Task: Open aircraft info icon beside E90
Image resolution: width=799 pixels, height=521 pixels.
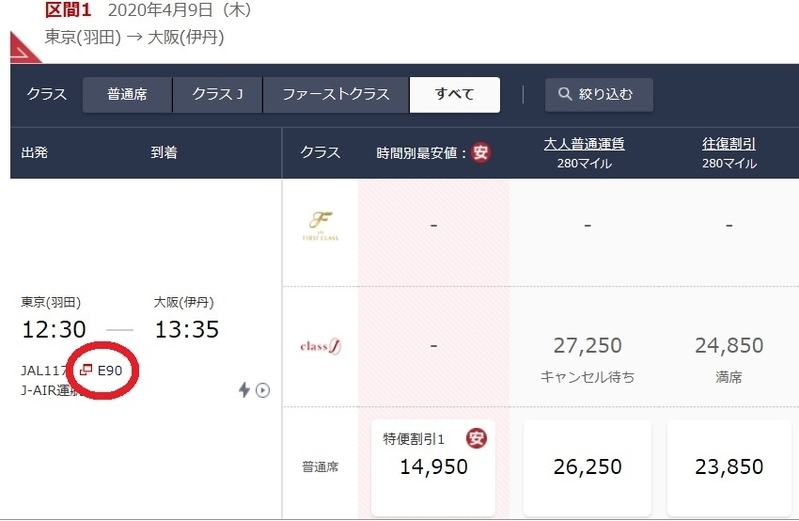Action: [86, 370]
